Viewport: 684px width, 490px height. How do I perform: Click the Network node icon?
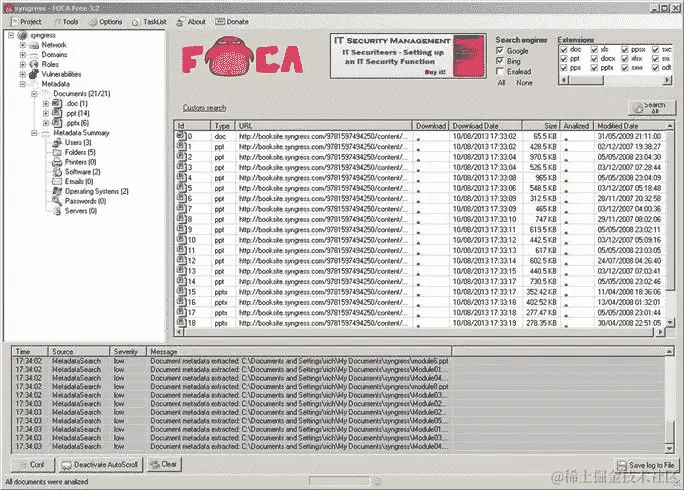pos(34,45)
